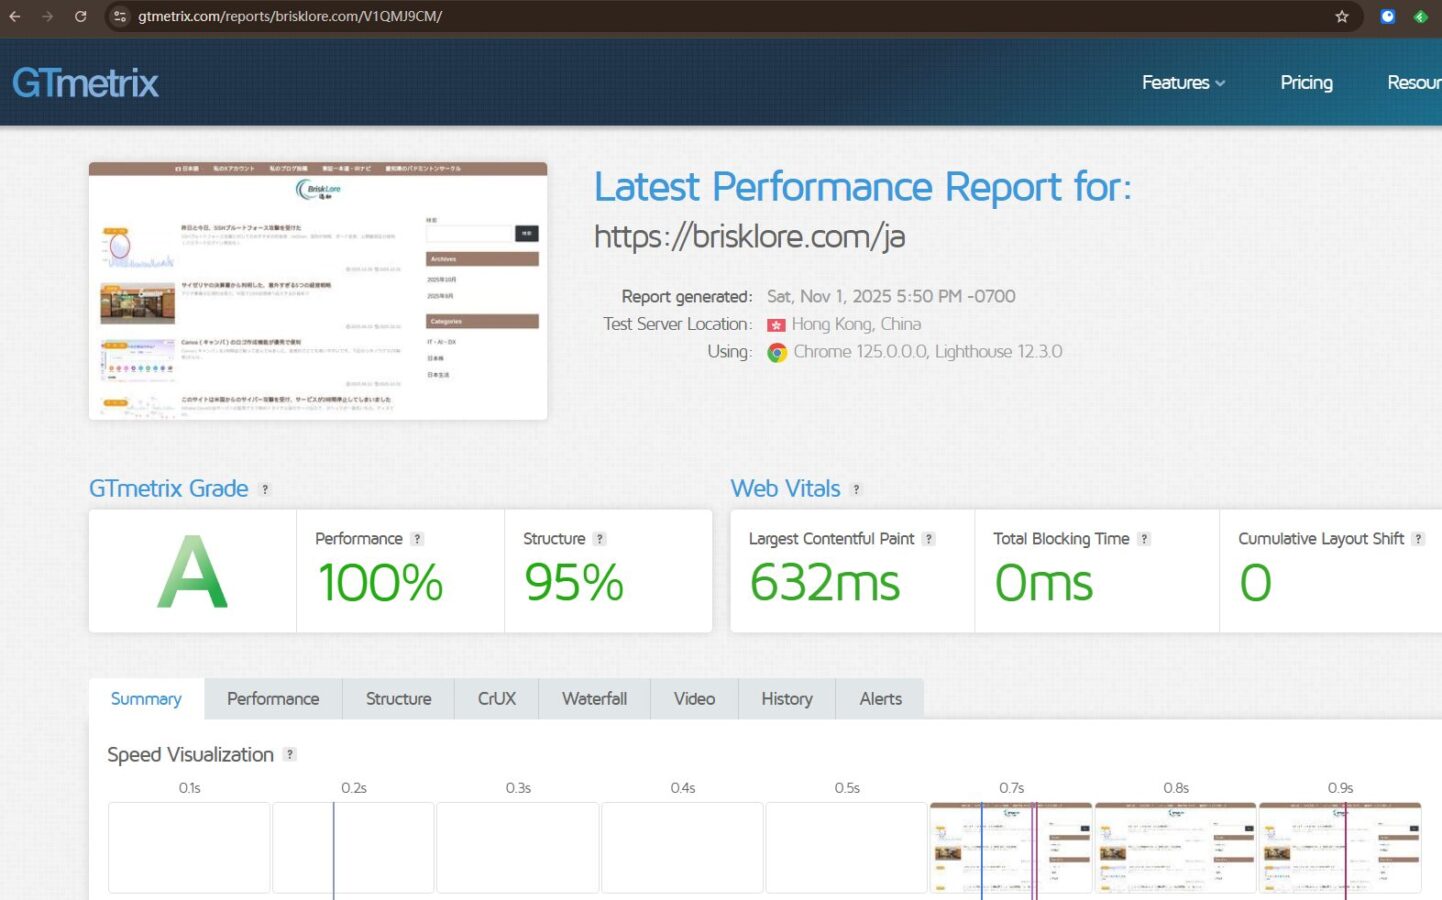Open the GTmetrix Grade help question icon

tap(265, 489)
